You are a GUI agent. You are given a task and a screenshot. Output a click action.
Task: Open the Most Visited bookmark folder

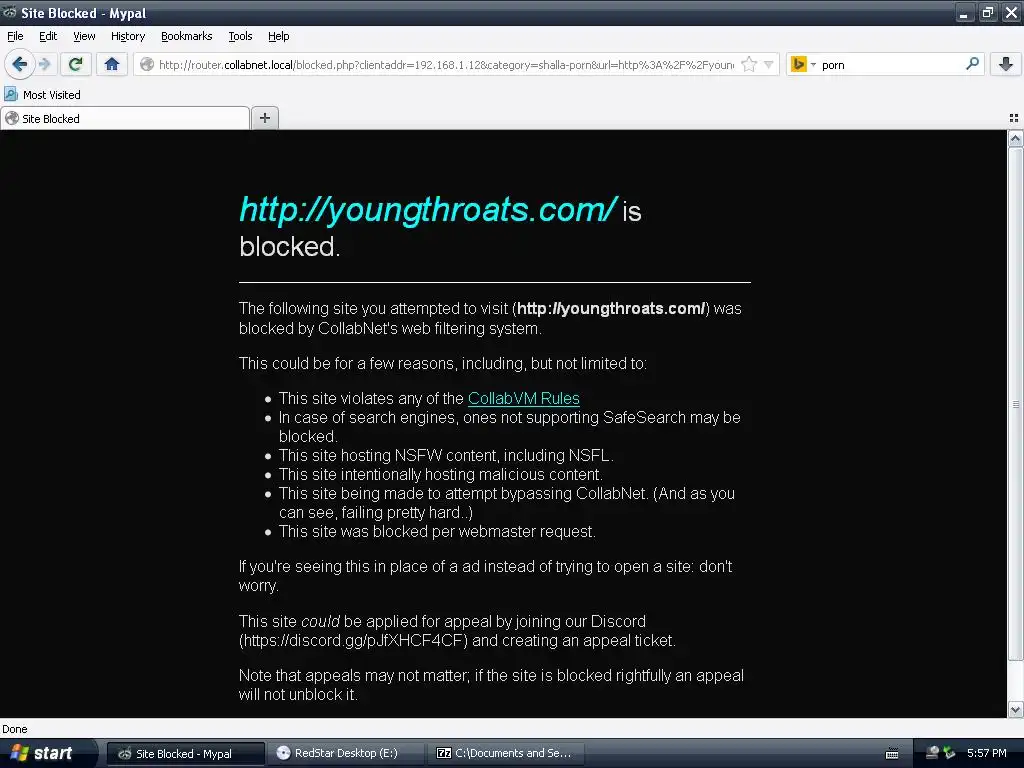pyautogui.click(x=43, y=95)
